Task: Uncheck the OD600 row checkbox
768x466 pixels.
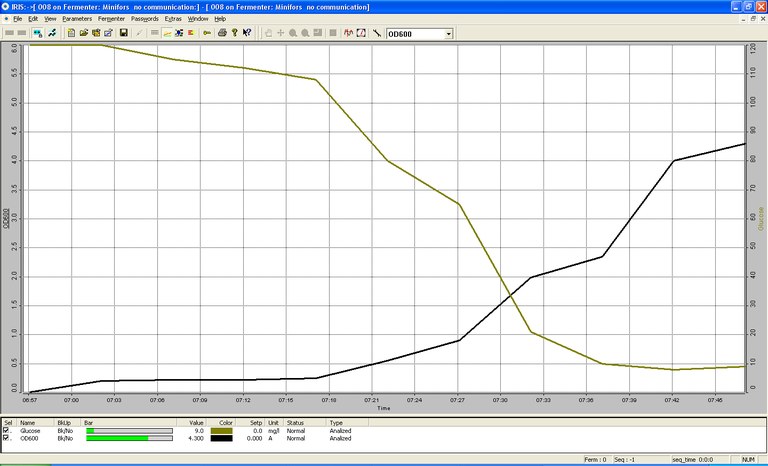Action: 7,438
